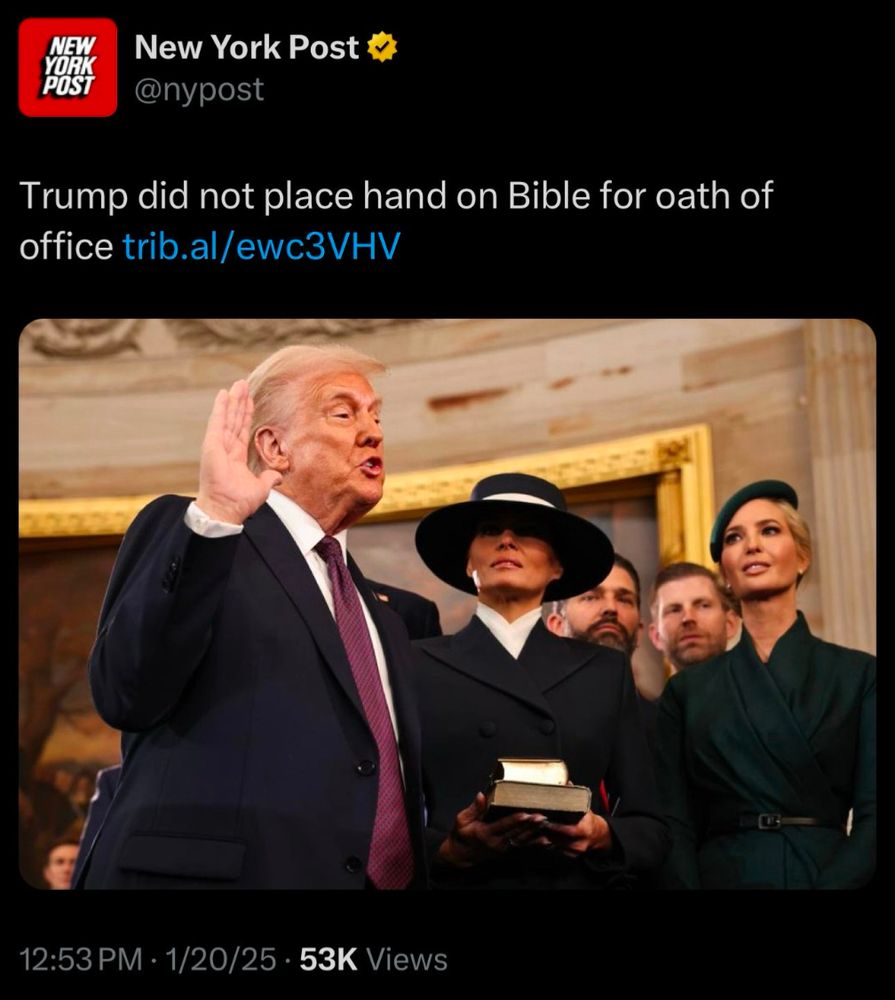This screenshot has width=895, height=1000.
Task: Click the 12:53 PM timestamp
Action: point(81,959)
